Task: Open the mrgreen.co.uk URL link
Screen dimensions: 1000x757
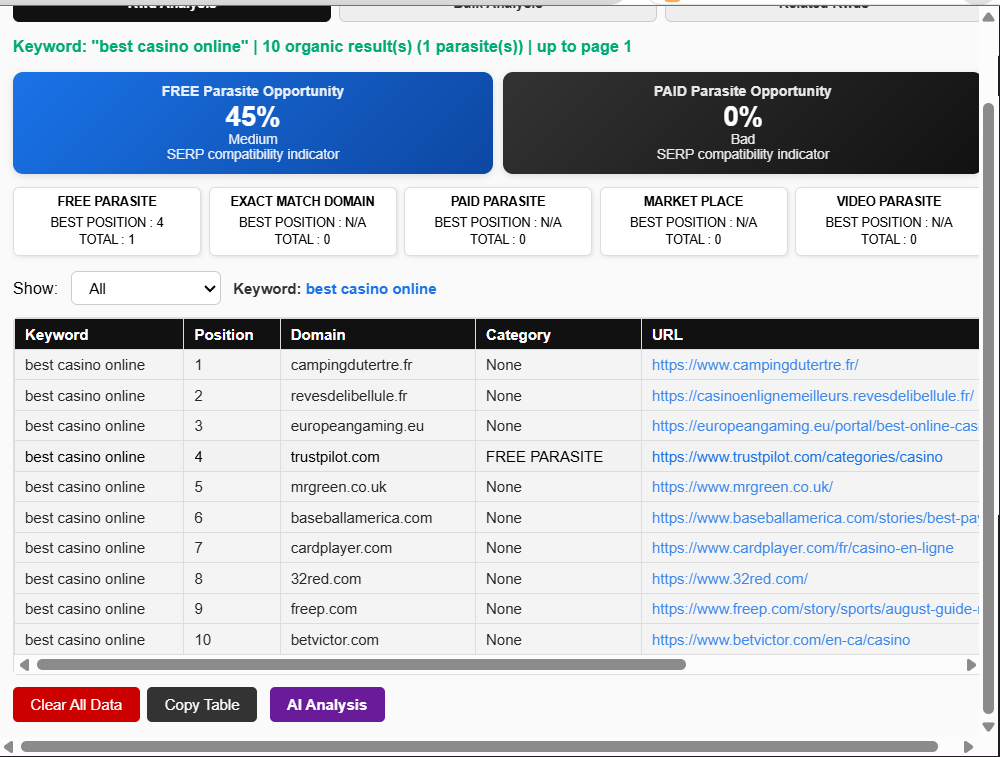Action: click(742, 487)
